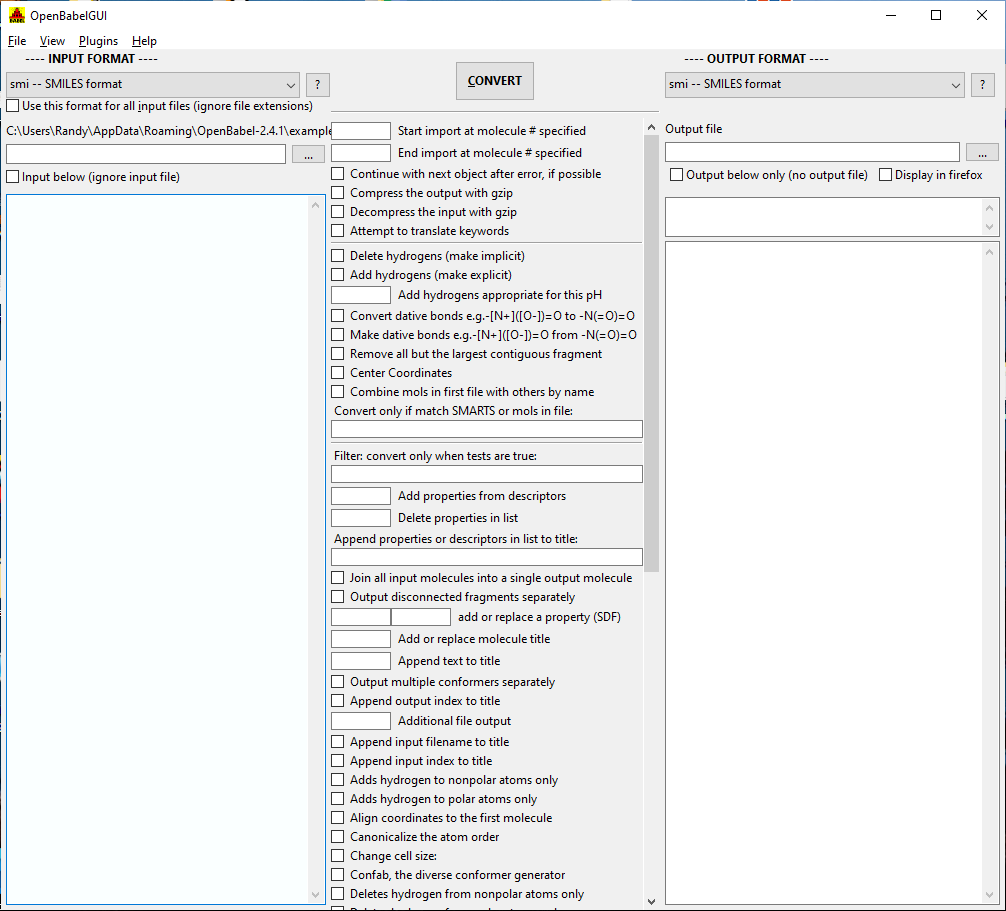
Task: Open the File menu
Action: click(17, 41)
